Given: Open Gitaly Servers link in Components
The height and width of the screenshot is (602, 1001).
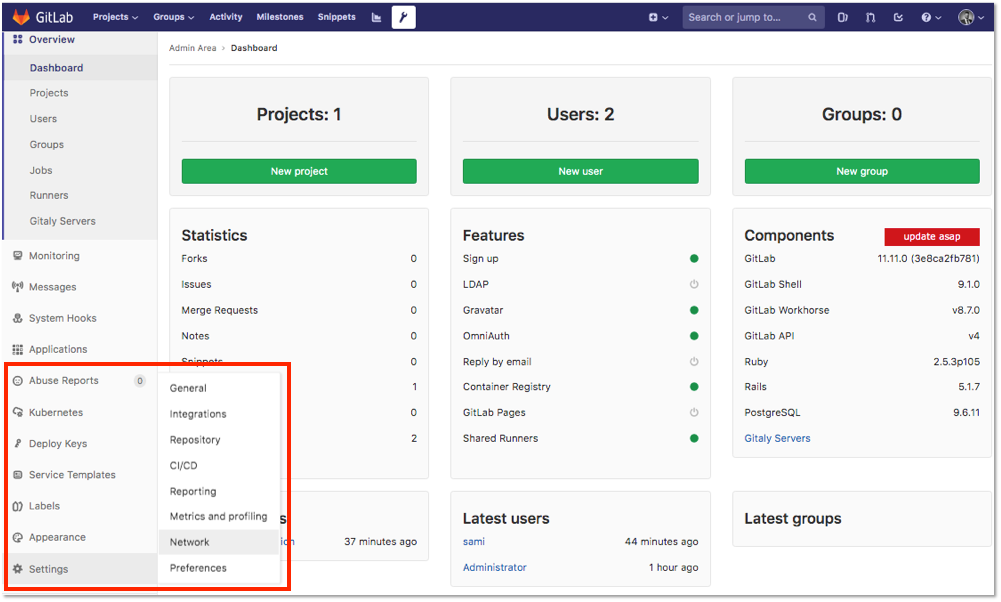Looking at the screenshot, I should pos(777,439).
